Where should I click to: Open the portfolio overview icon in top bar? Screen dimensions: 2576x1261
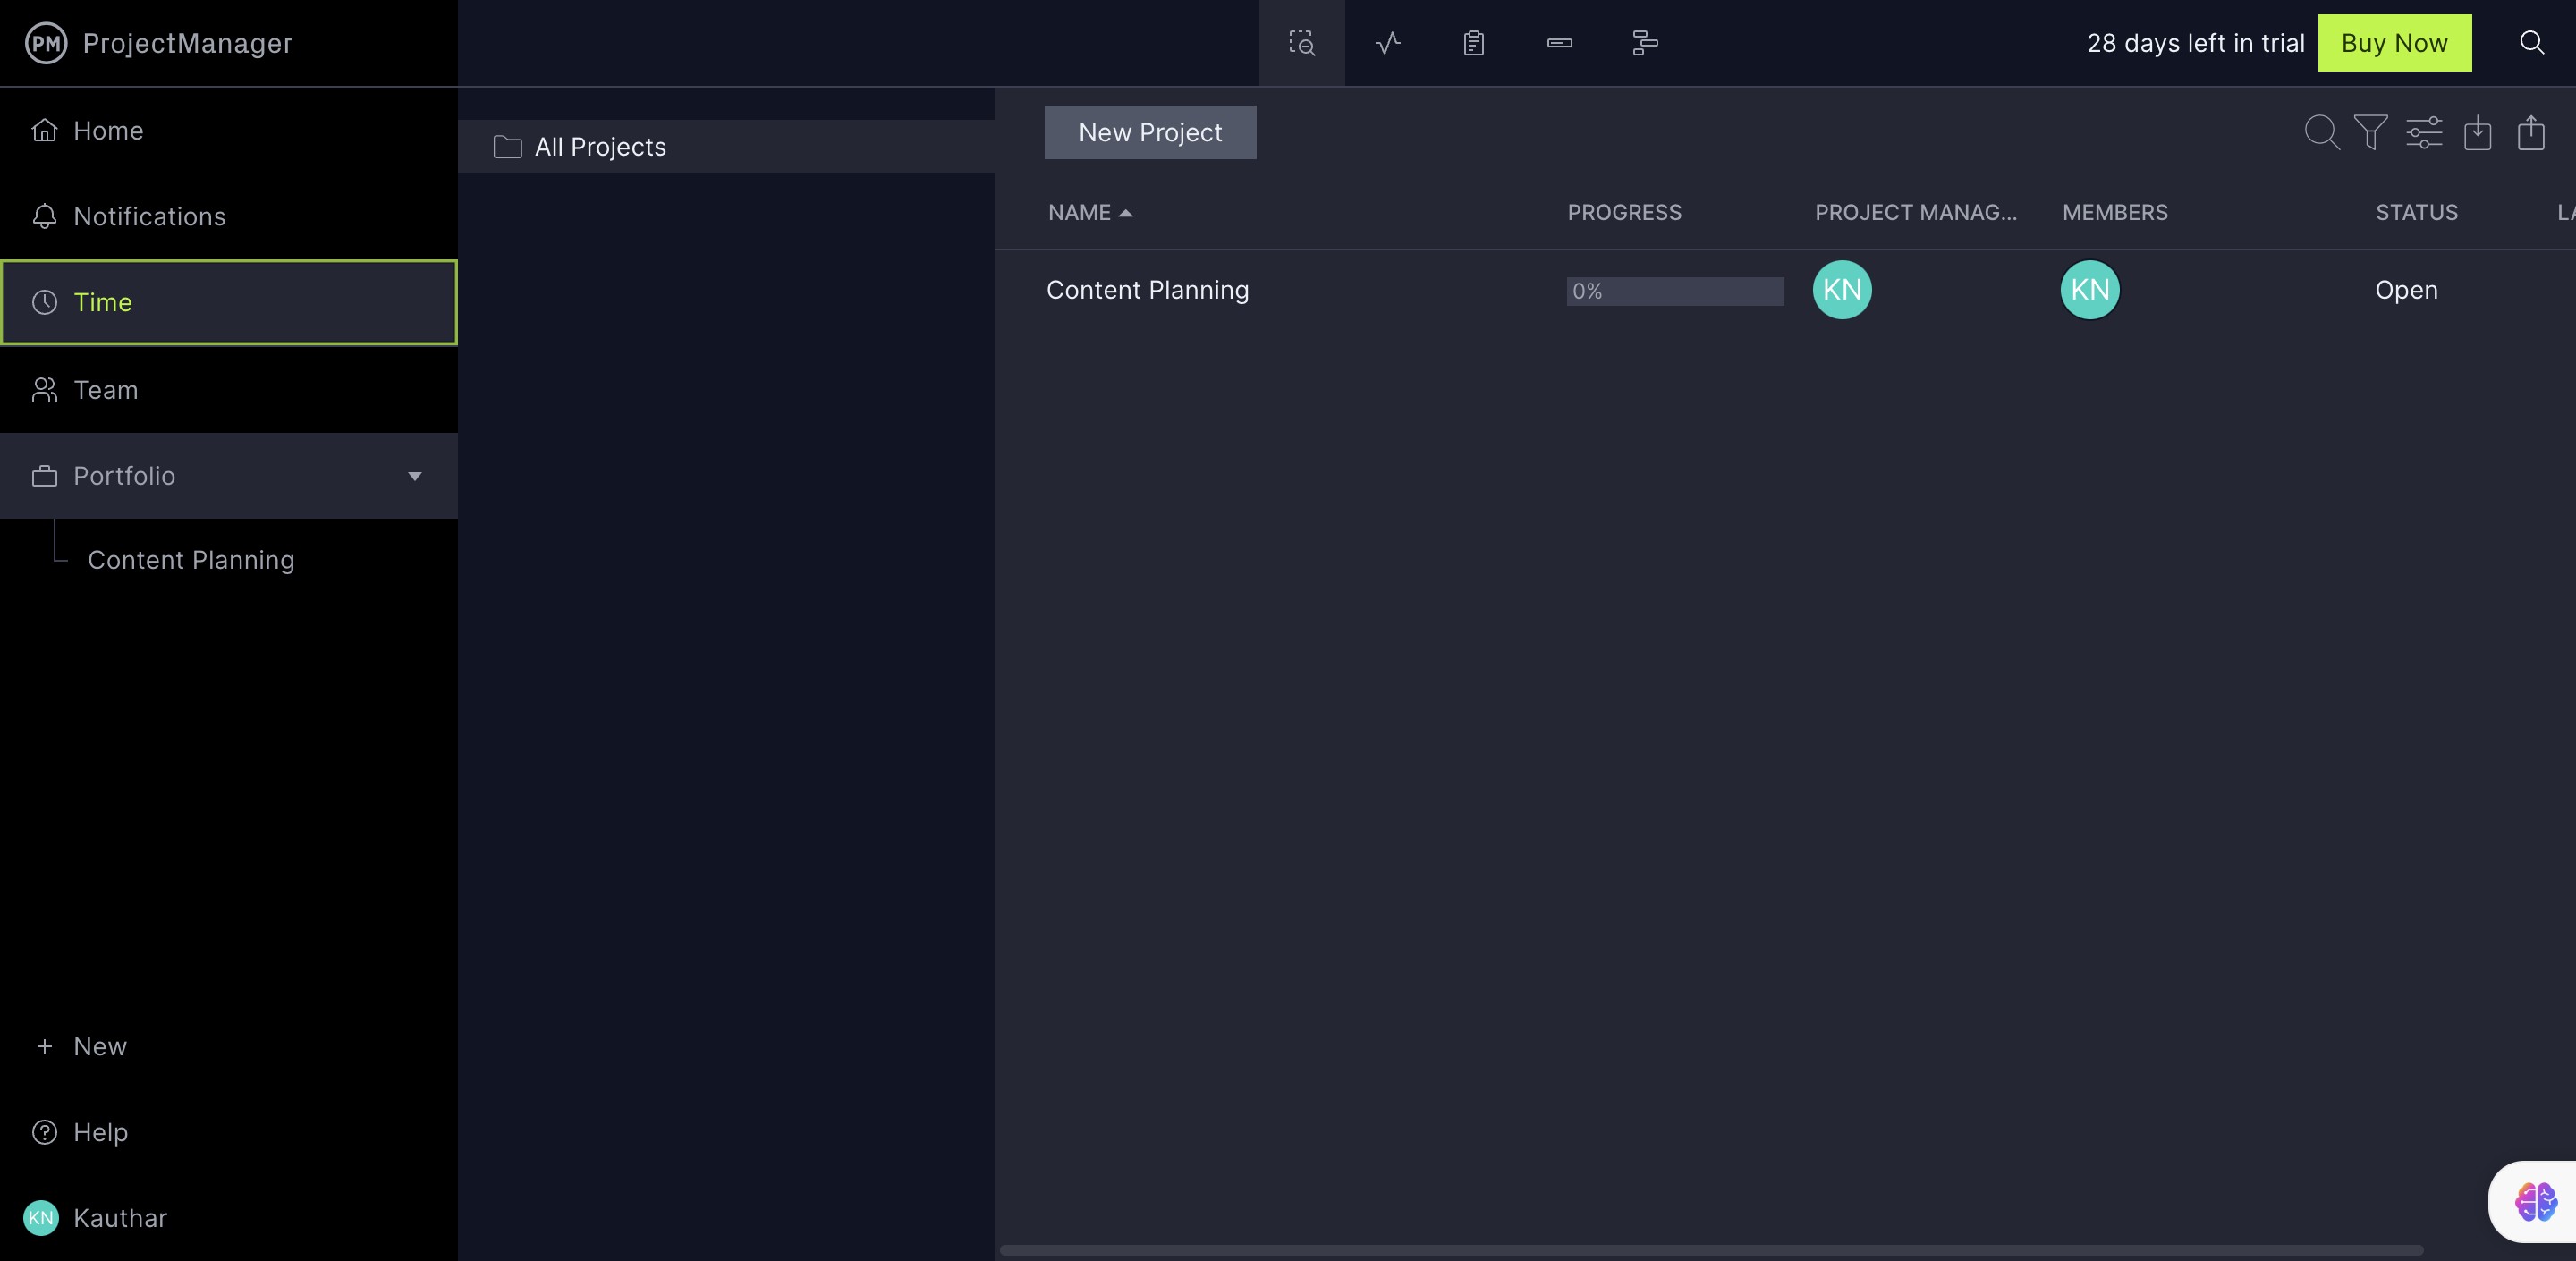point(1301,43)
